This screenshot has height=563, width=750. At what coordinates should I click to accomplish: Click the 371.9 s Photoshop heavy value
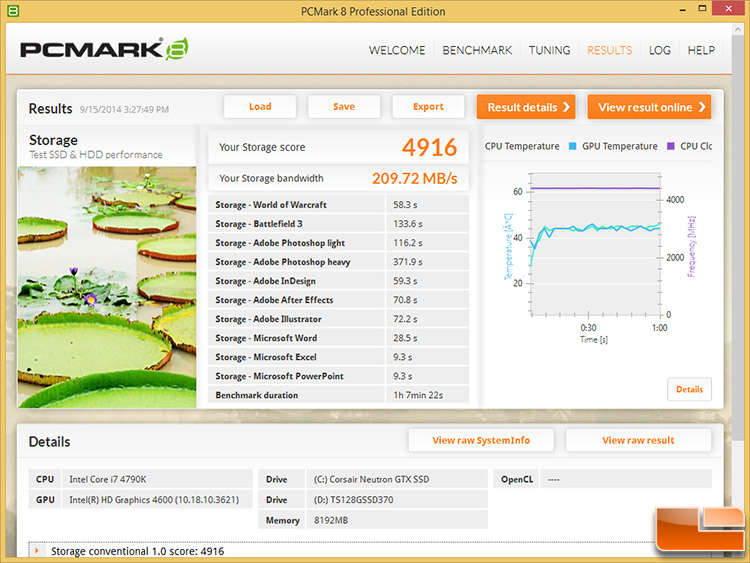click(408, 262)
